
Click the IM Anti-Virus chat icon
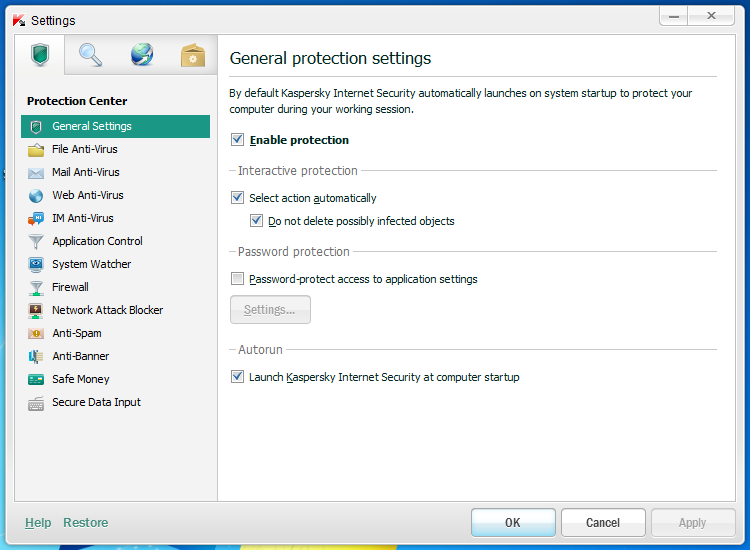point(36,219)
